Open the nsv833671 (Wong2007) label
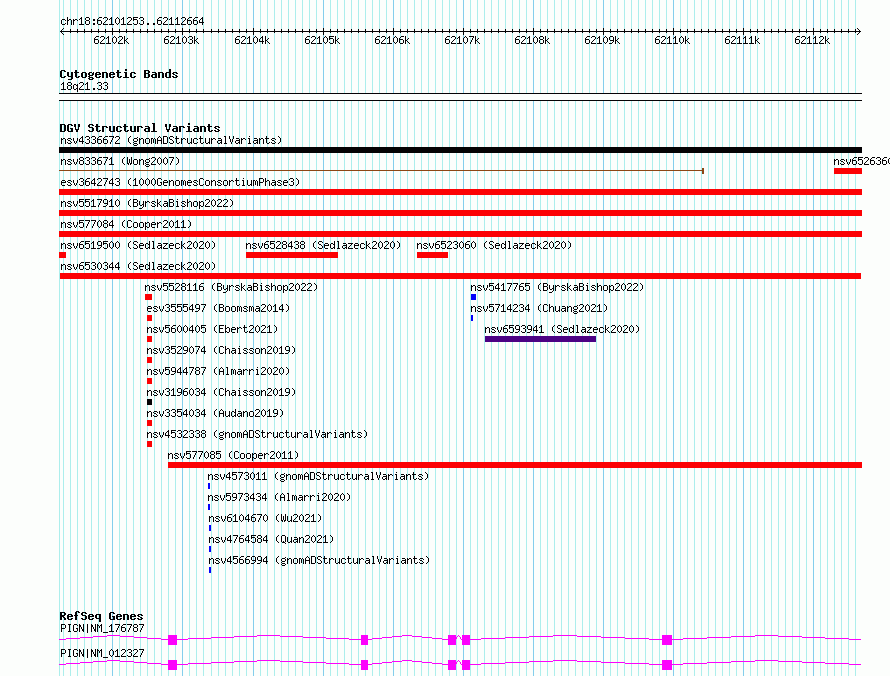The height and width of the screenshot is (676, 890). (x=120, y=161)
